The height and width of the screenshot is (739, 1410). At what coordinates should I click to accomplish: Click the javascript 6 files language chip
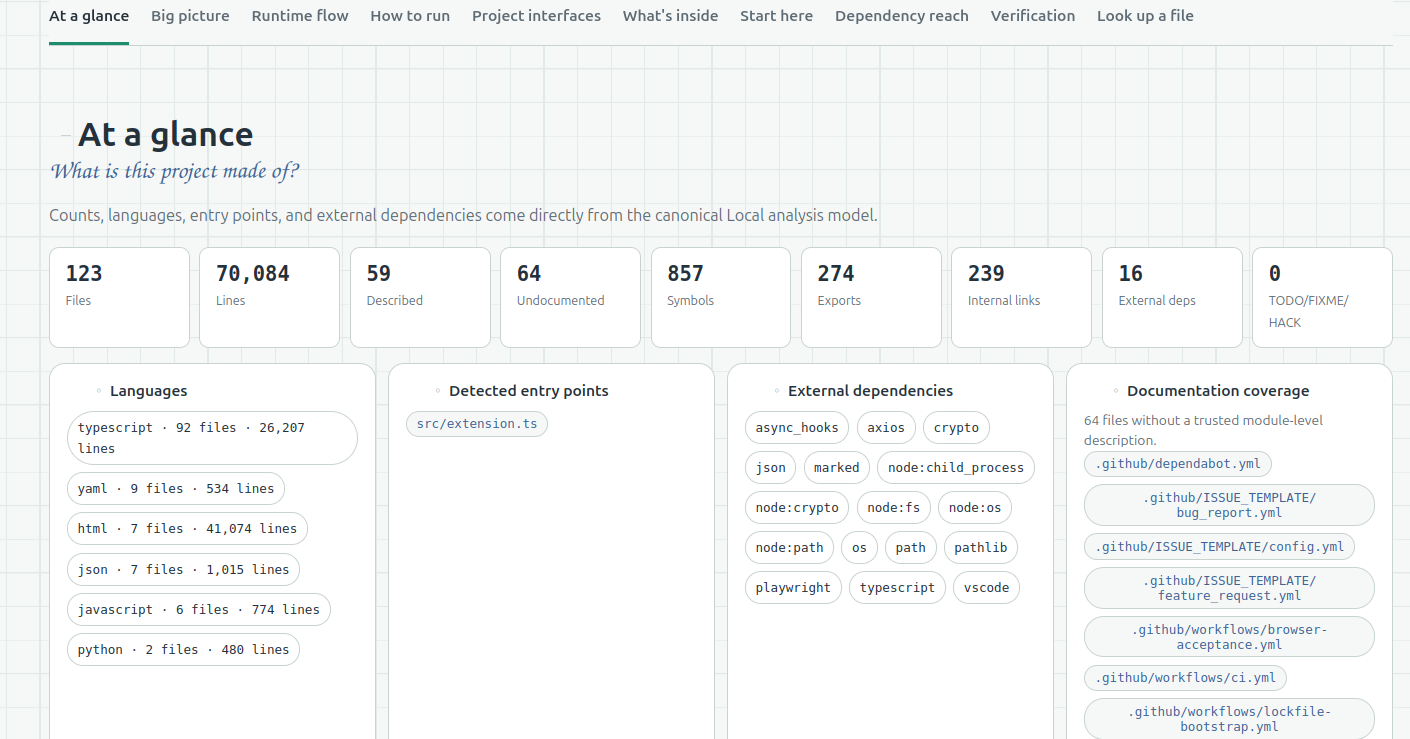pos(199,609)
